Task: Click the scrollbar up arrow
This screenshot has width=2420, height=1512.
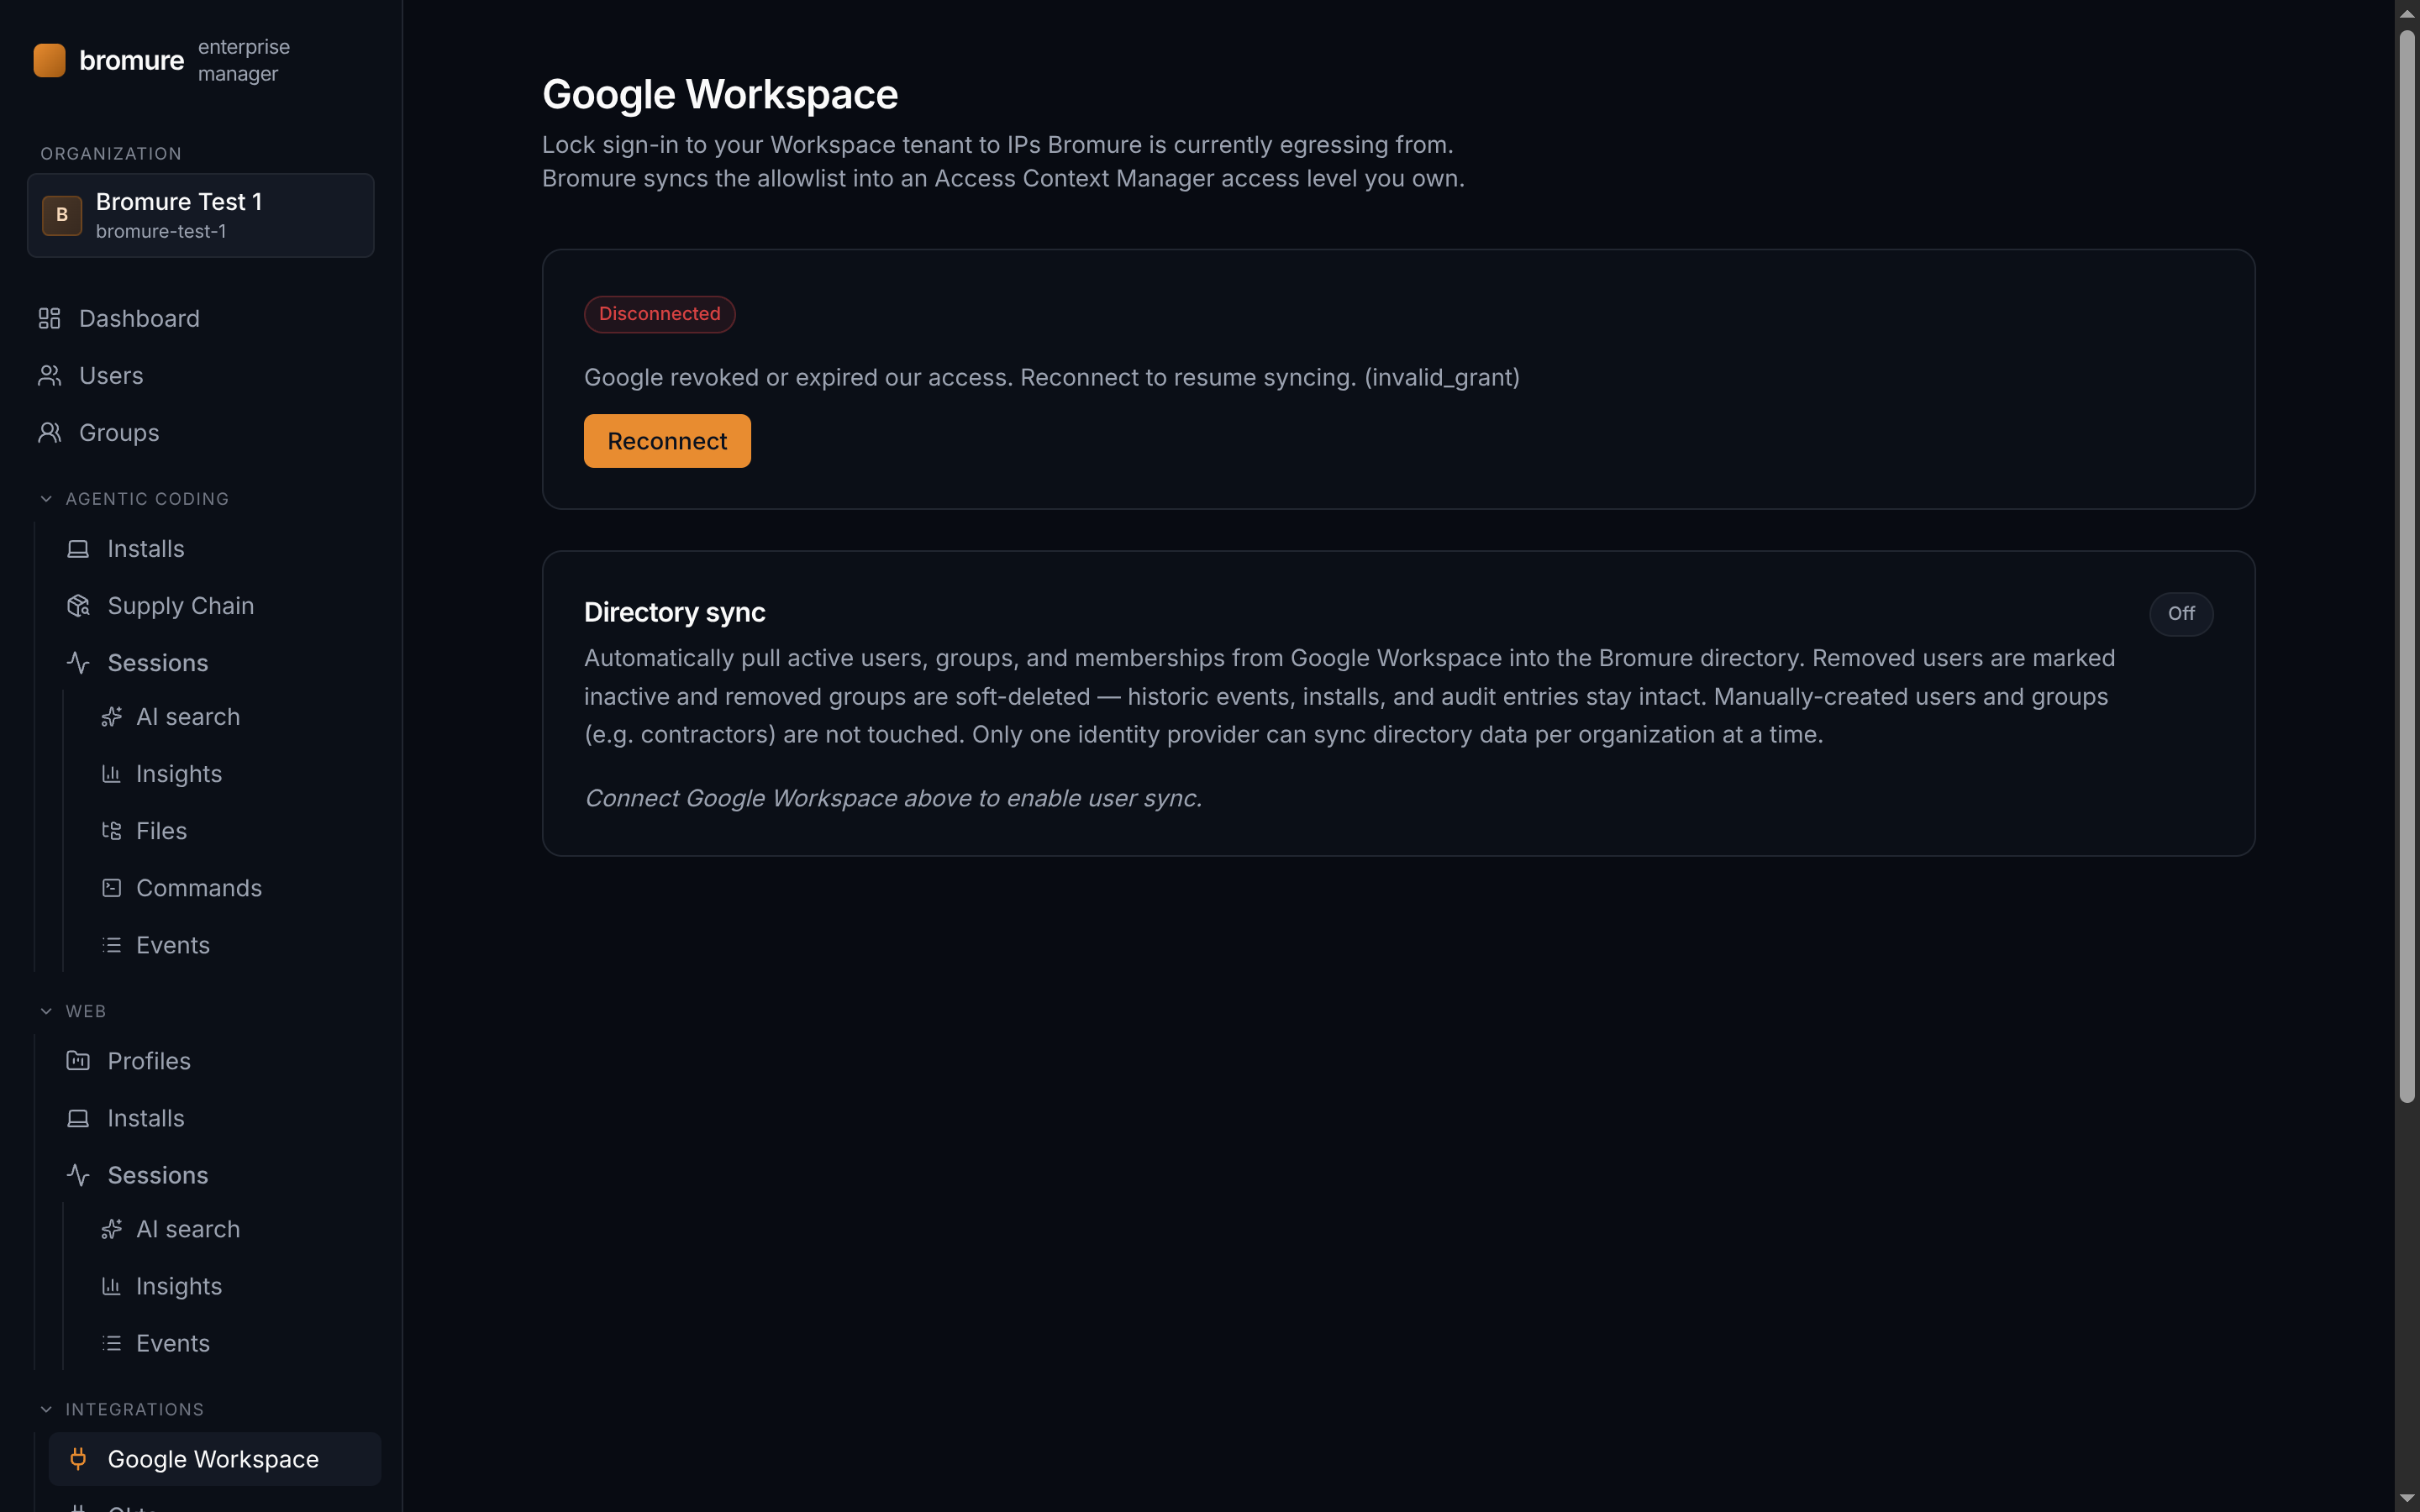Action: pyautogui.click(x=2407, y=13)
